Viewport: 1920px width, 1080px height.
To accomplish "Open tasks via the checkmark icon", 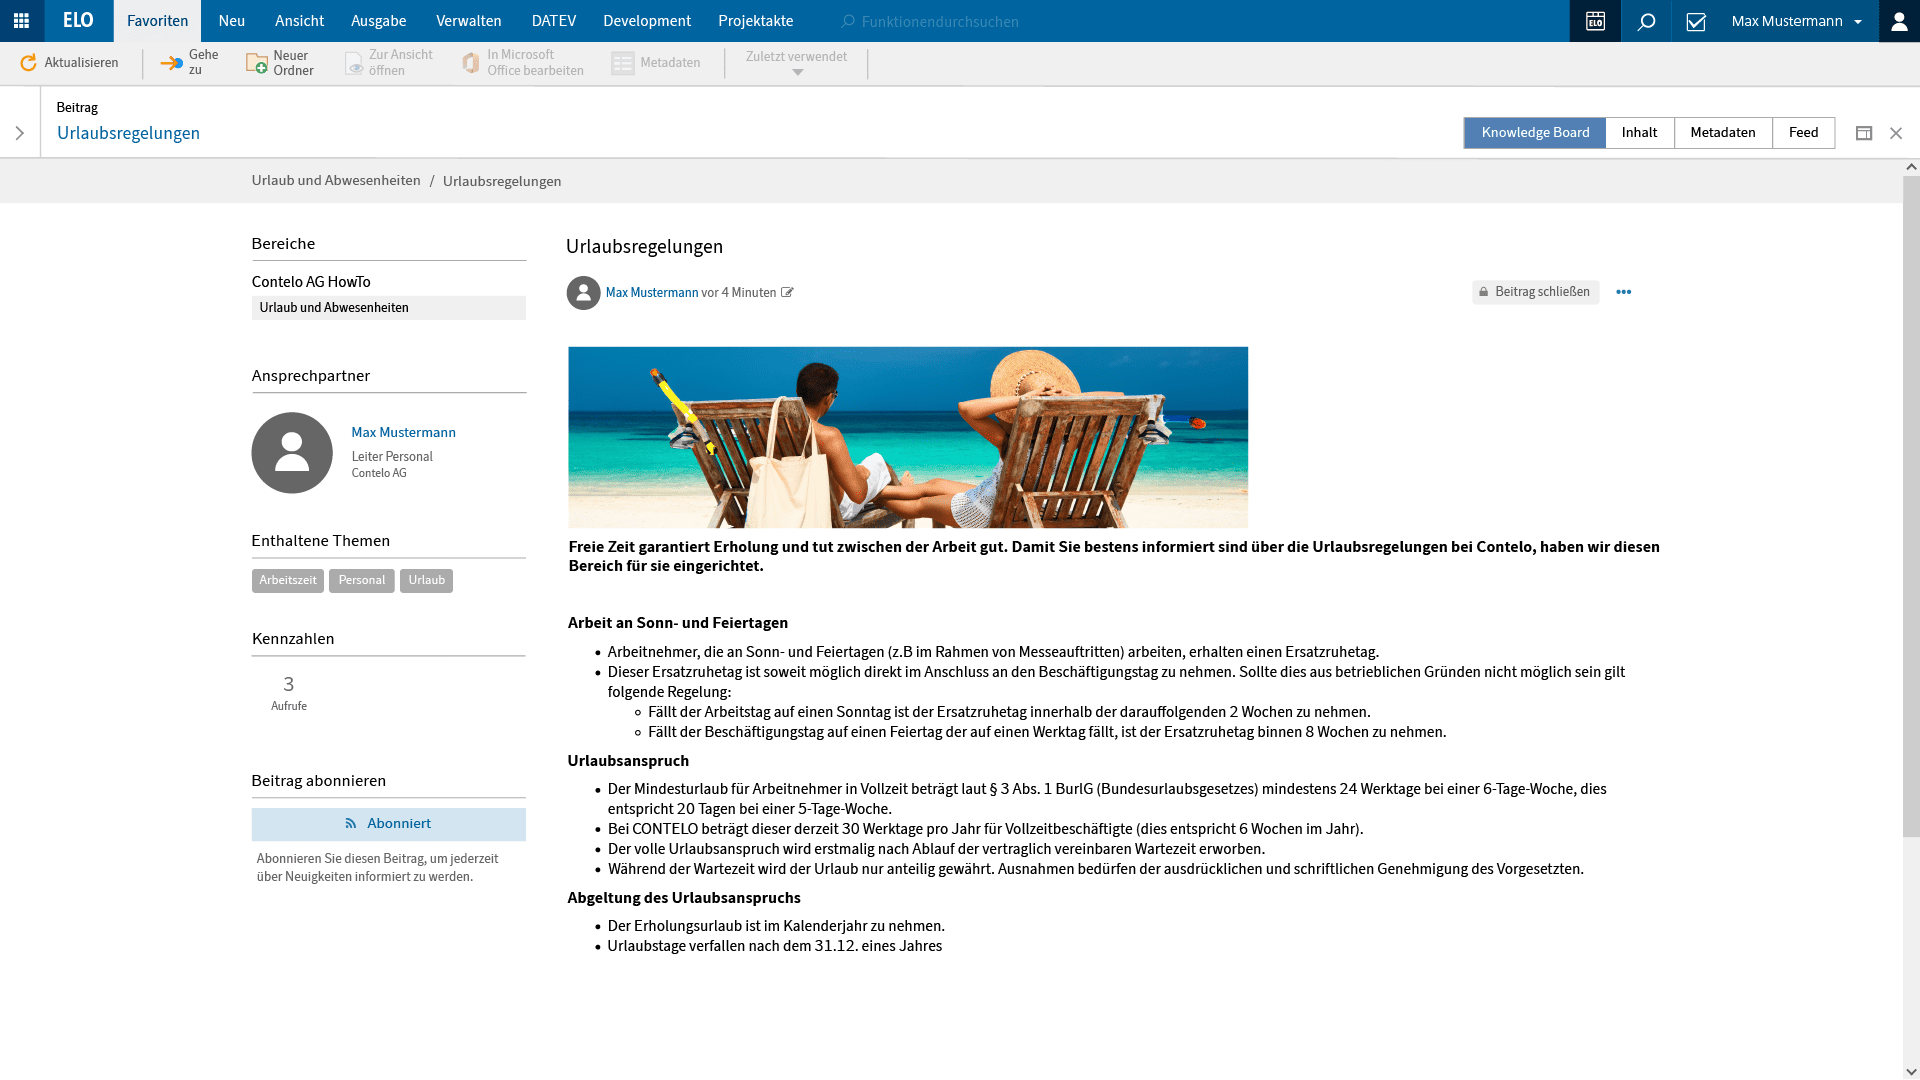I will (1696, 21).
